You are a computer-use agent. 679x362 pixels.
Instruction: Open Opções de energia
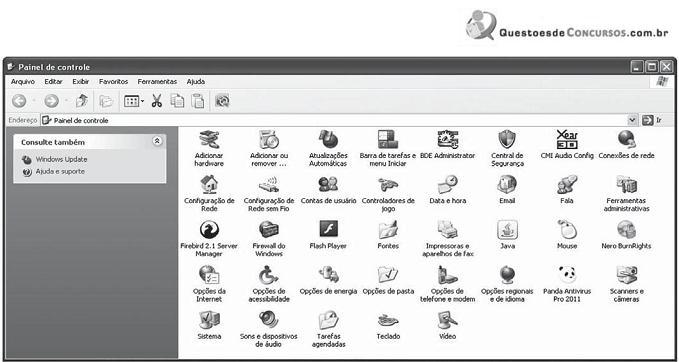pyautogui.click(x=328, y=275)
